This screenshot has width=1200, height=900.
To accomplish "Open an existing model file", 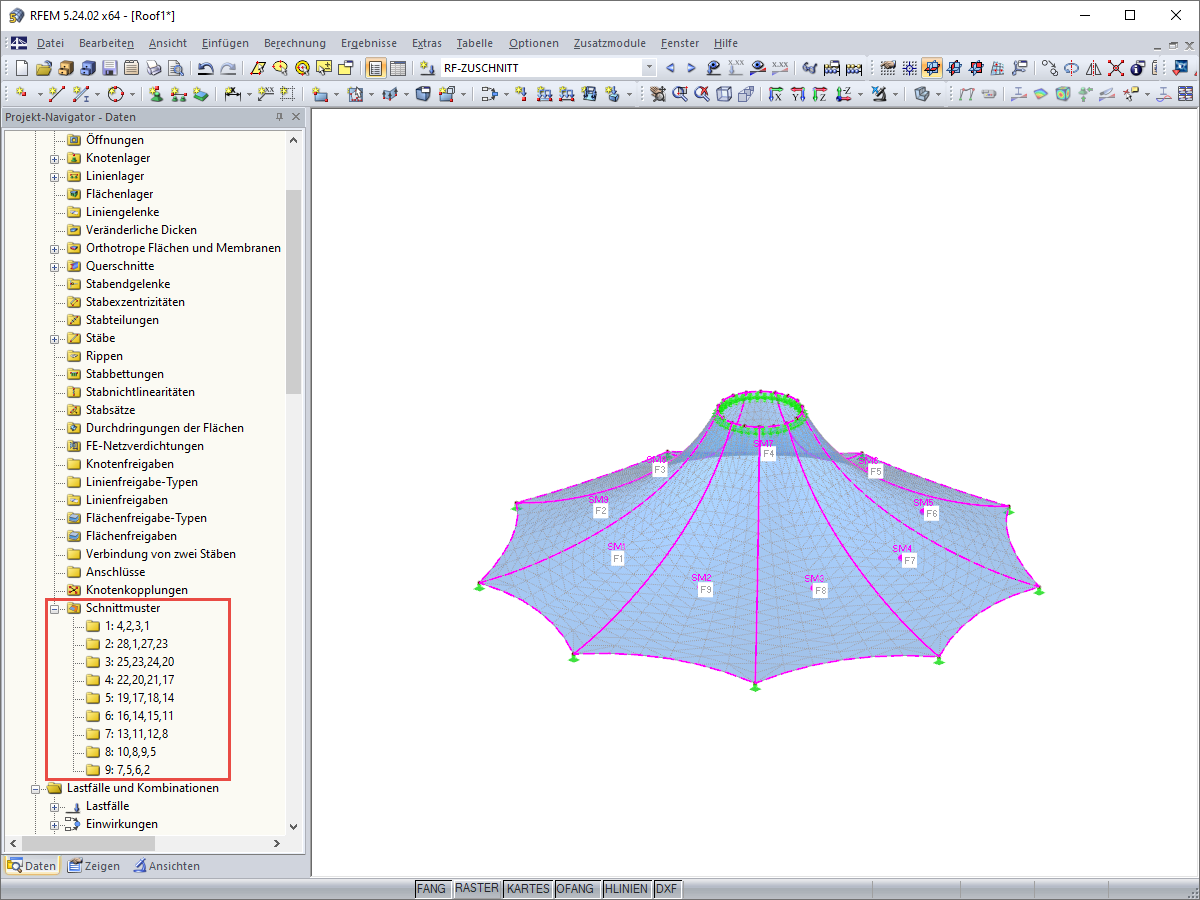I will coord(43,68).
